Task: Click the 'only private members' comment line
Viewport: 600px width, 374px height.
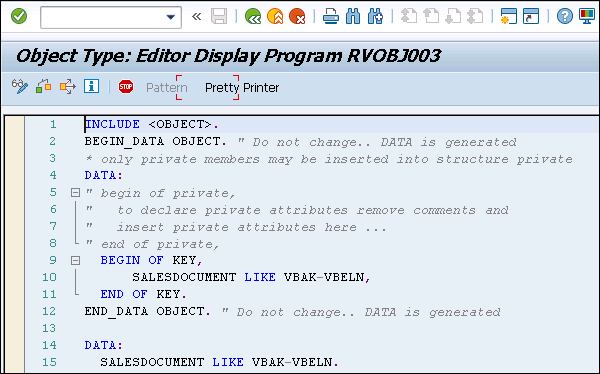Action: click(328, 159)
